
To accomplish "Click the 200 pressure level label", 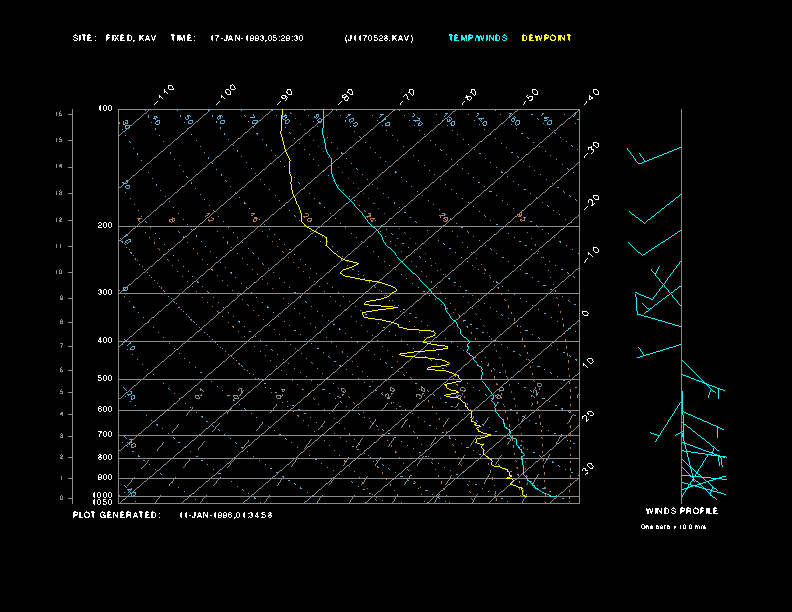I will coord(105,226).
